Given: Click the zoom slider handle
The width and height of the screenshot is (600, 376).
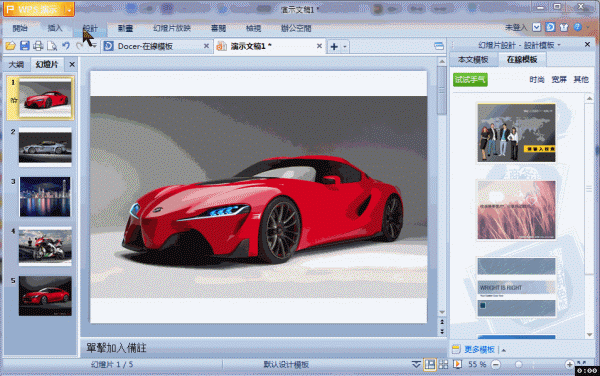Looking at the screenshot, I should click(x=518, y=365).
